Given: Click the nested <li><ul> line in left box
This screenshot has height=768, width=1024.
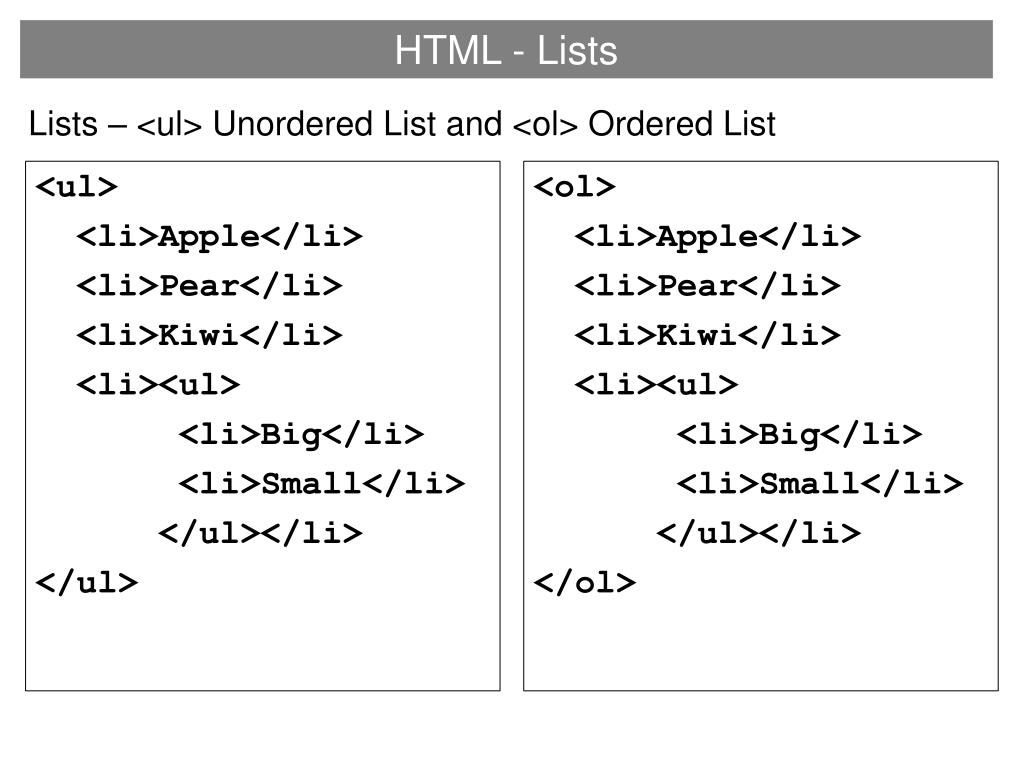Looking at the screenshot, I should (x=158, y=385).
